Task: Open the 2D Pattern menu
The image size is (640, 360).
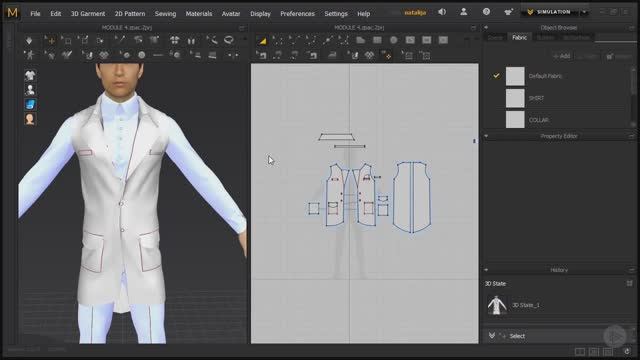Action: [x=130, y=13]
